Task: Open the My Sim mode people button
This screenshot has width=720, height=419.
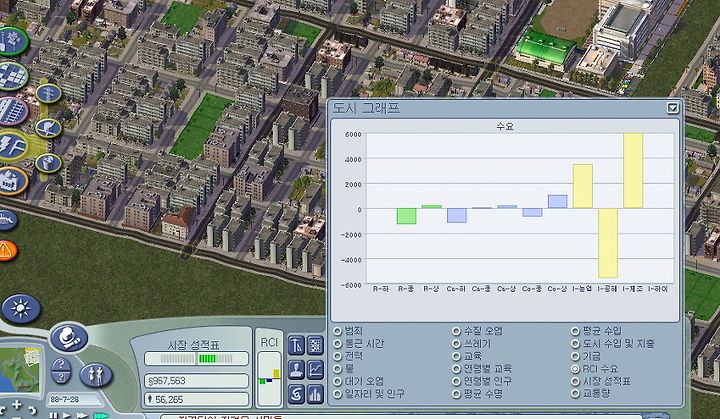Action: [96, 375]
